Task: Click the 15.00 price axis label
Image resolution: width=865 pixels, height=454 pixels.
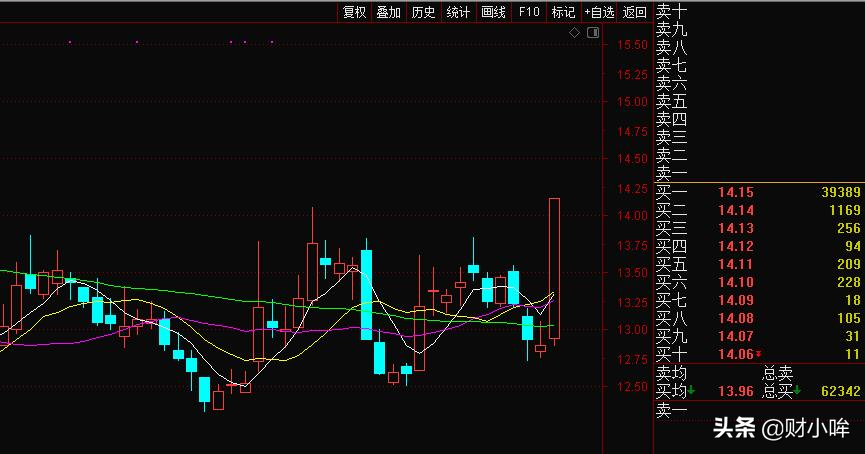Action: tap(632, 102)
